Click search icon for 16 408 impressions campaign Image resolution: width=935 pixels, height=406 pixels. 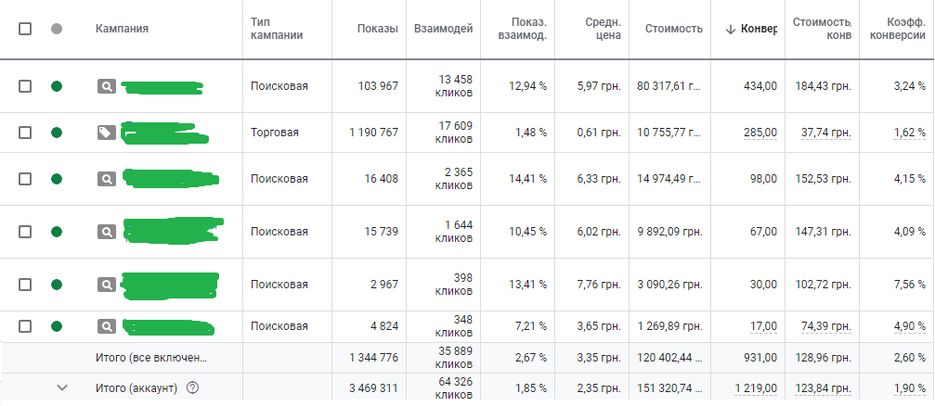click(x=106, y=179)
